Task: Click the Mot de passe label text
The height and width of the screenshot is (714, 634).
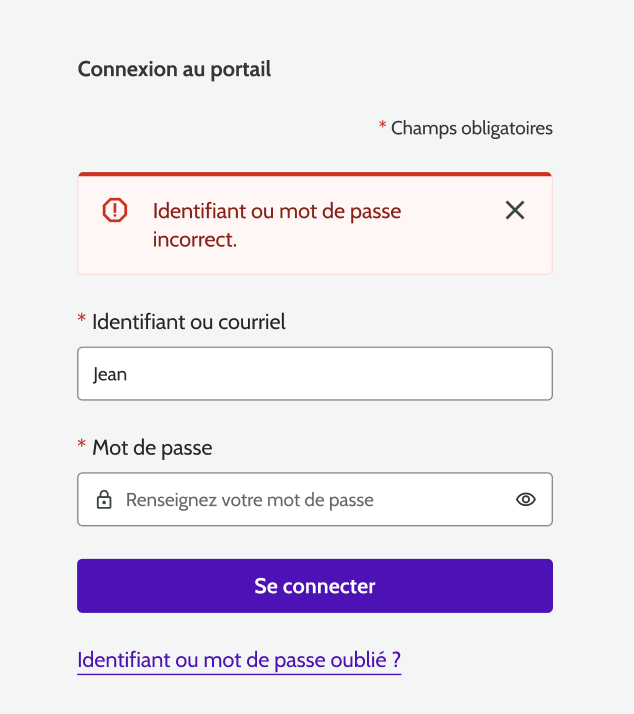Action: [152, 447]
